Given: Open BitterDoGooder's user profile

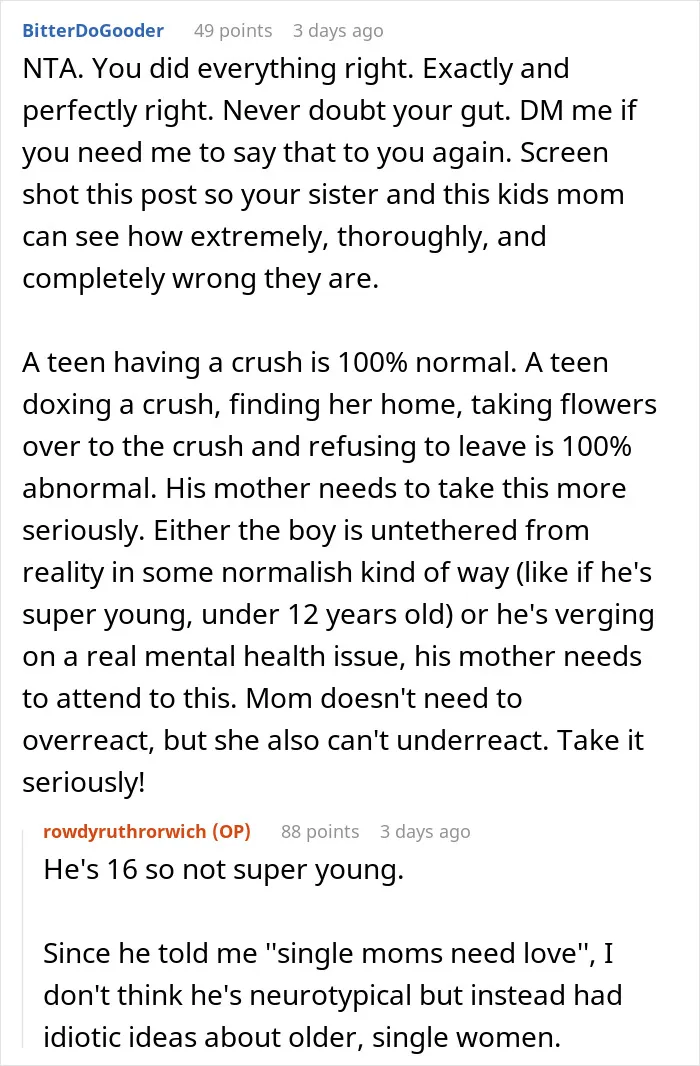Looking at the screenshot, I should point(93,31).
